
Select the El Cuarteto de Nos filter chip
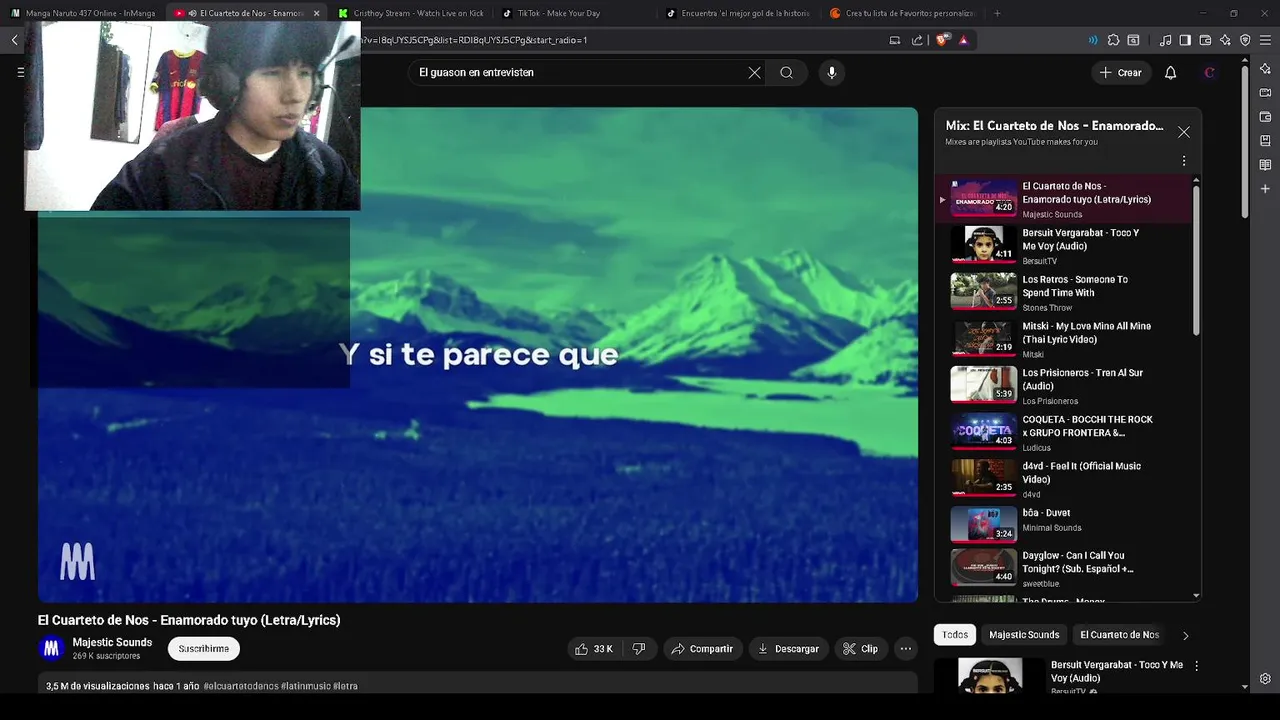tap(1119, 635)
